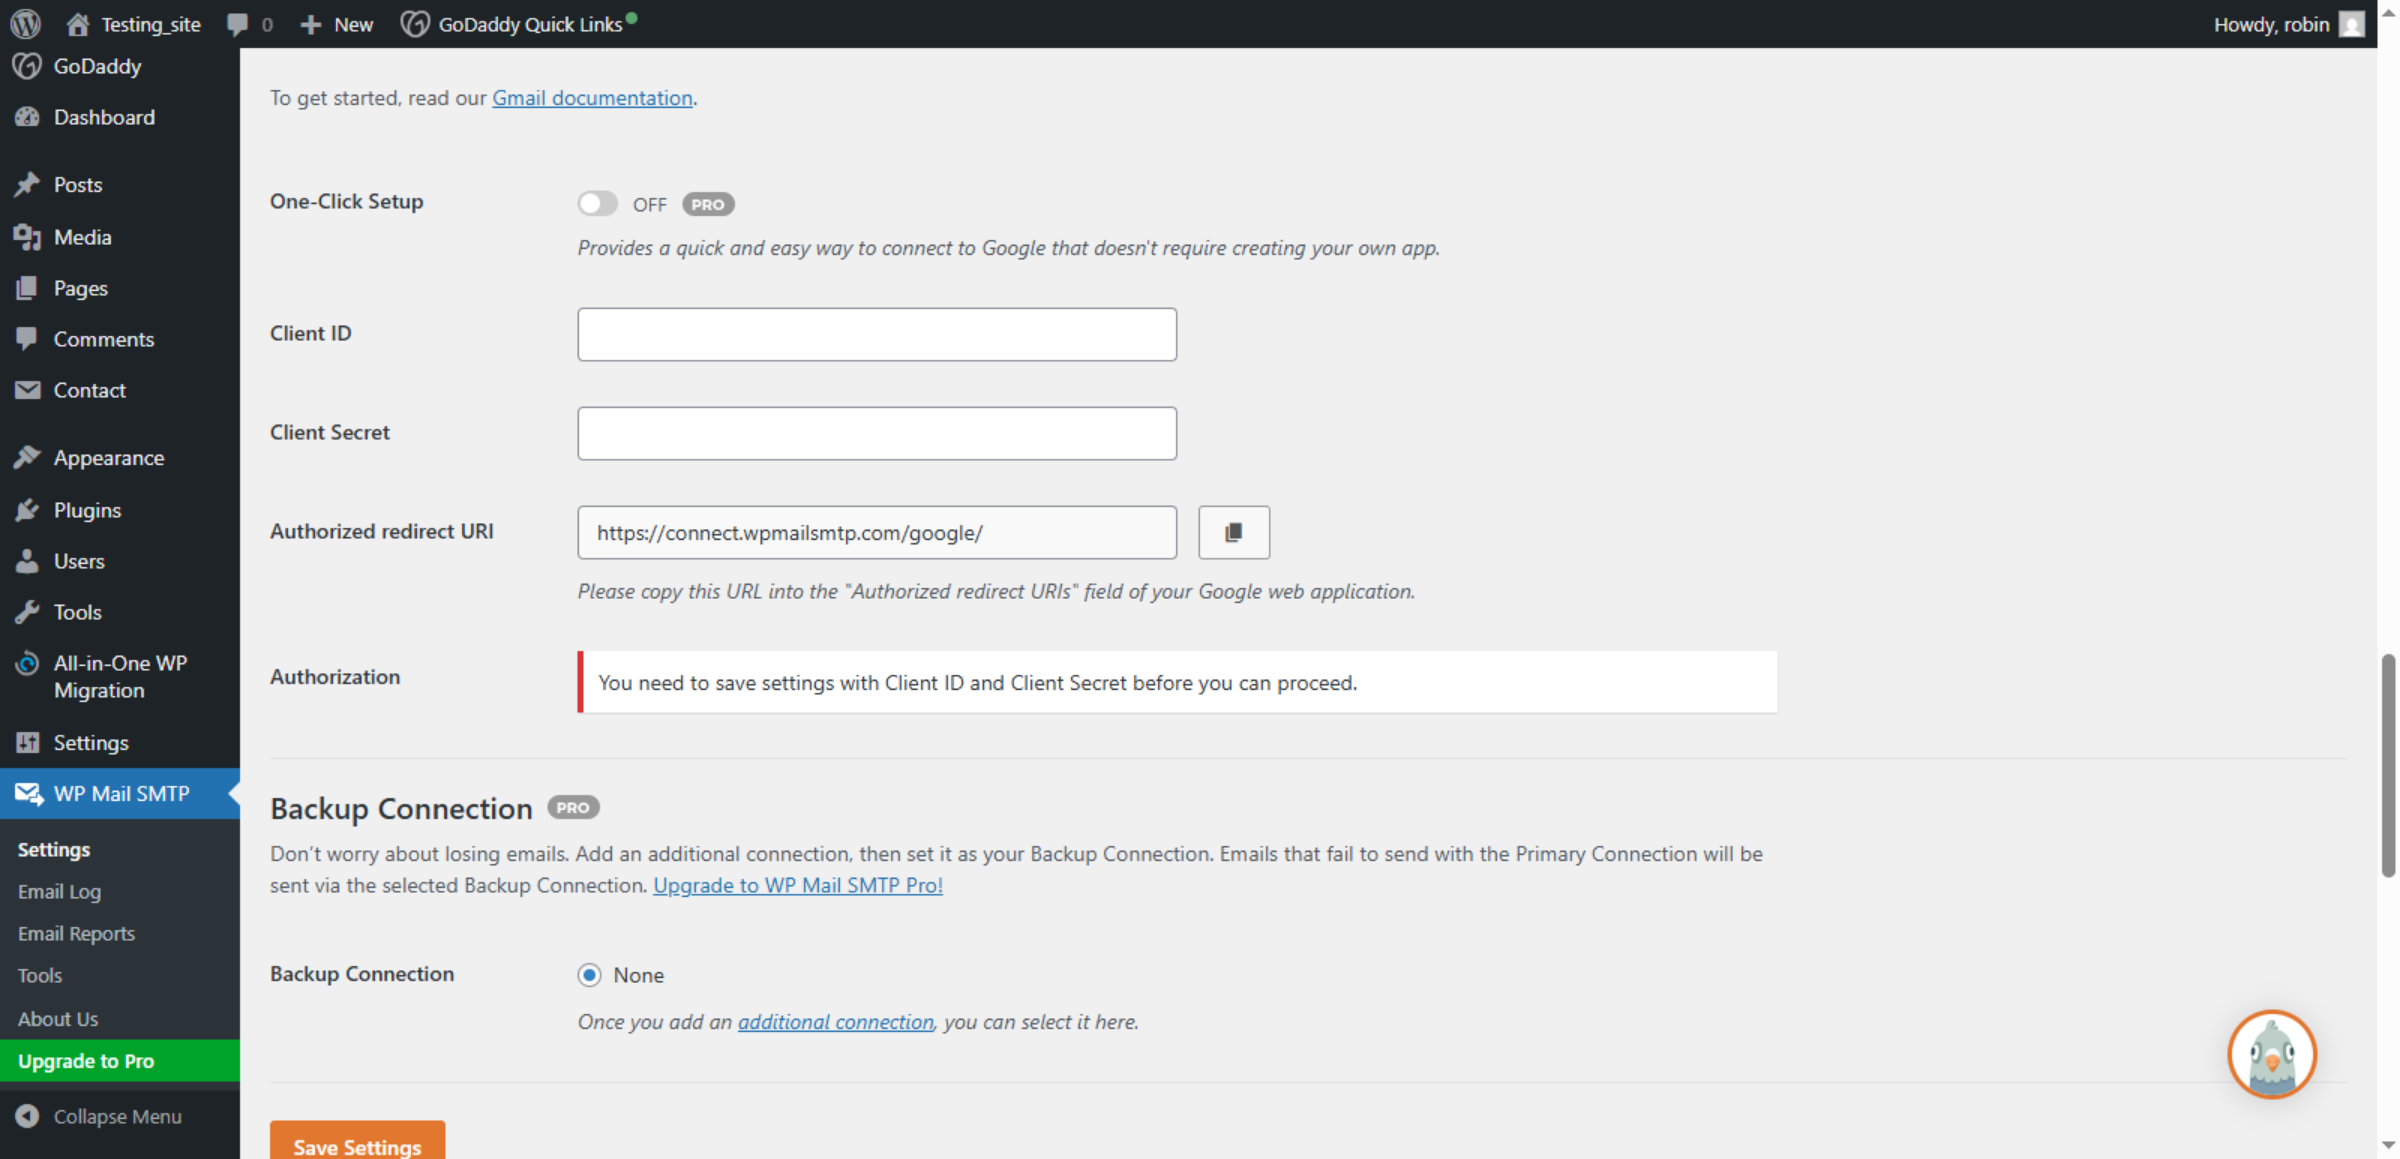Open Appearance in the sidebar
Viewport: 2400px width, 1159px height.
coord(108,458)
